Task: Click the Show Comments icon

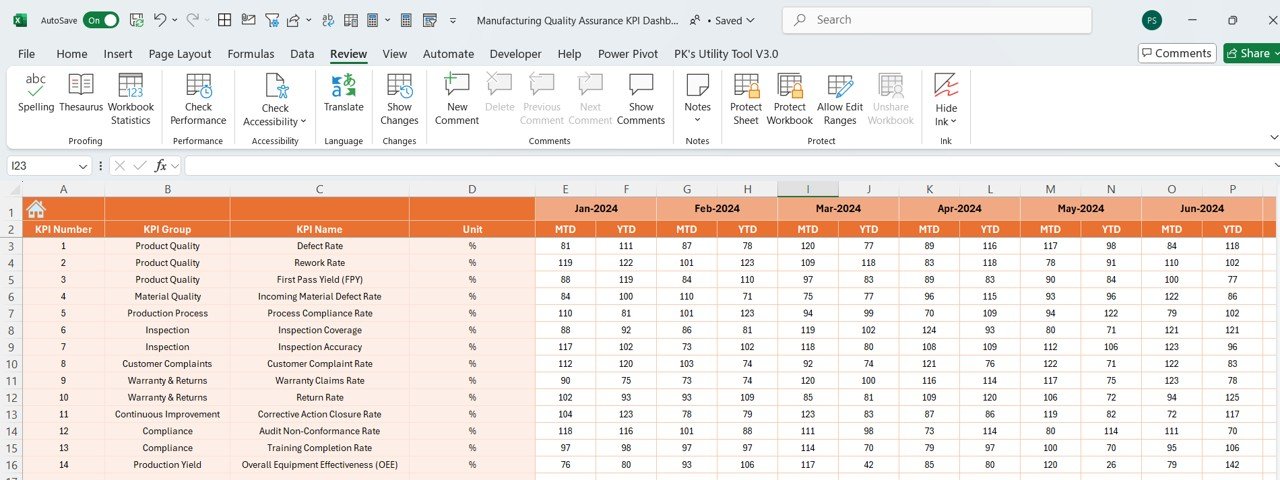Action: pyautogui.click(x=641, y=85)
